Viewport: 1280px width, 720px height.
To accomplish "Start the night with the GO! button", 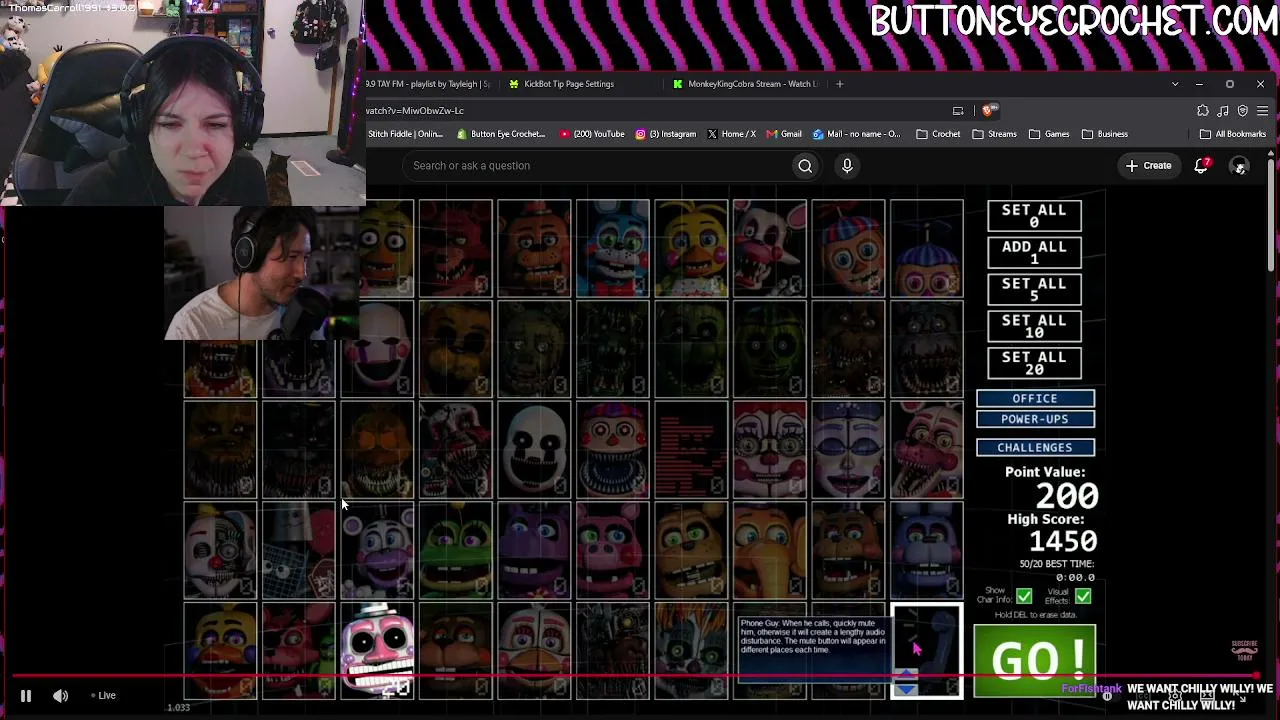I will click(x=1035, y=660).
